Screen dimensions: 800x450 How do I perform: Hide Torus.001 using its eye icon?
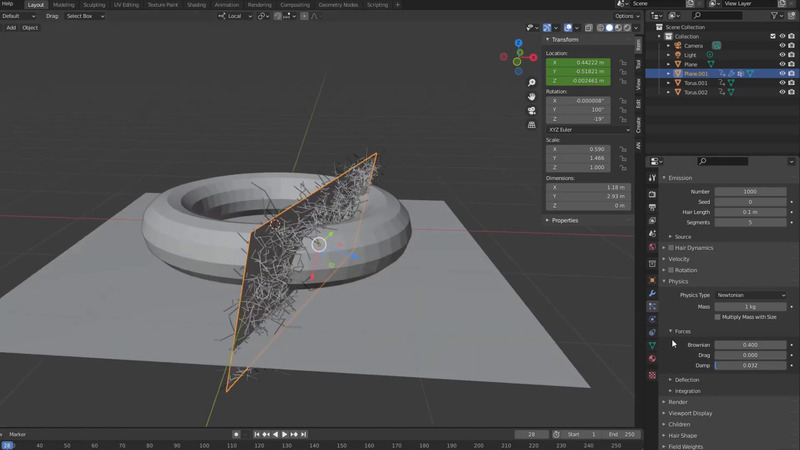(782, 83)
